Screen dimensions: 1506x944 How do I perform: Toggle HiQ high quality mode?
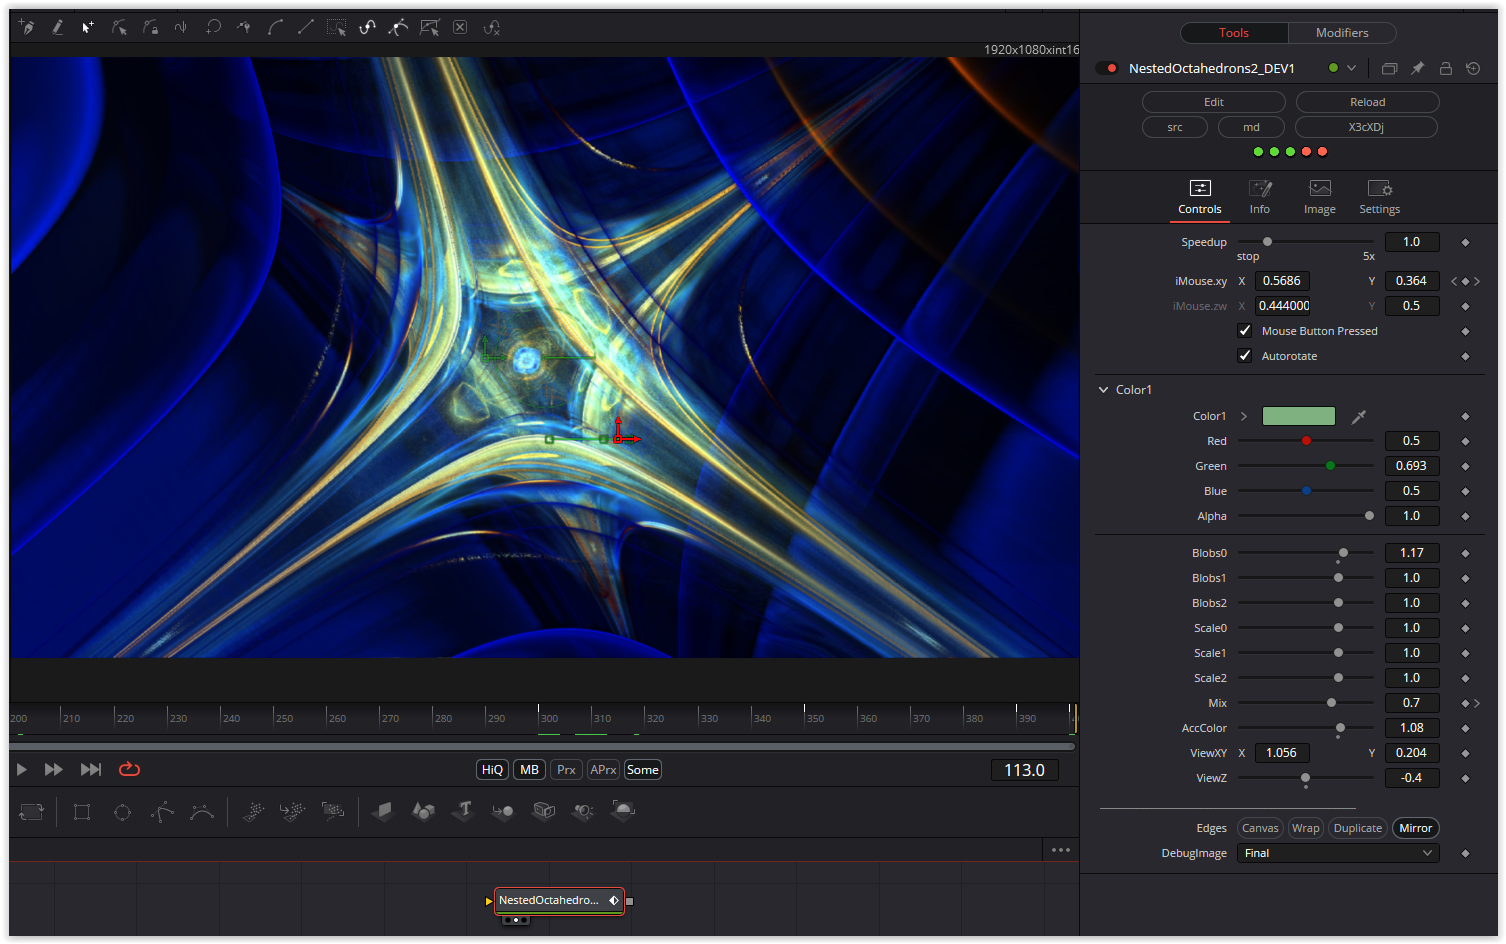[x=492, y=770]
